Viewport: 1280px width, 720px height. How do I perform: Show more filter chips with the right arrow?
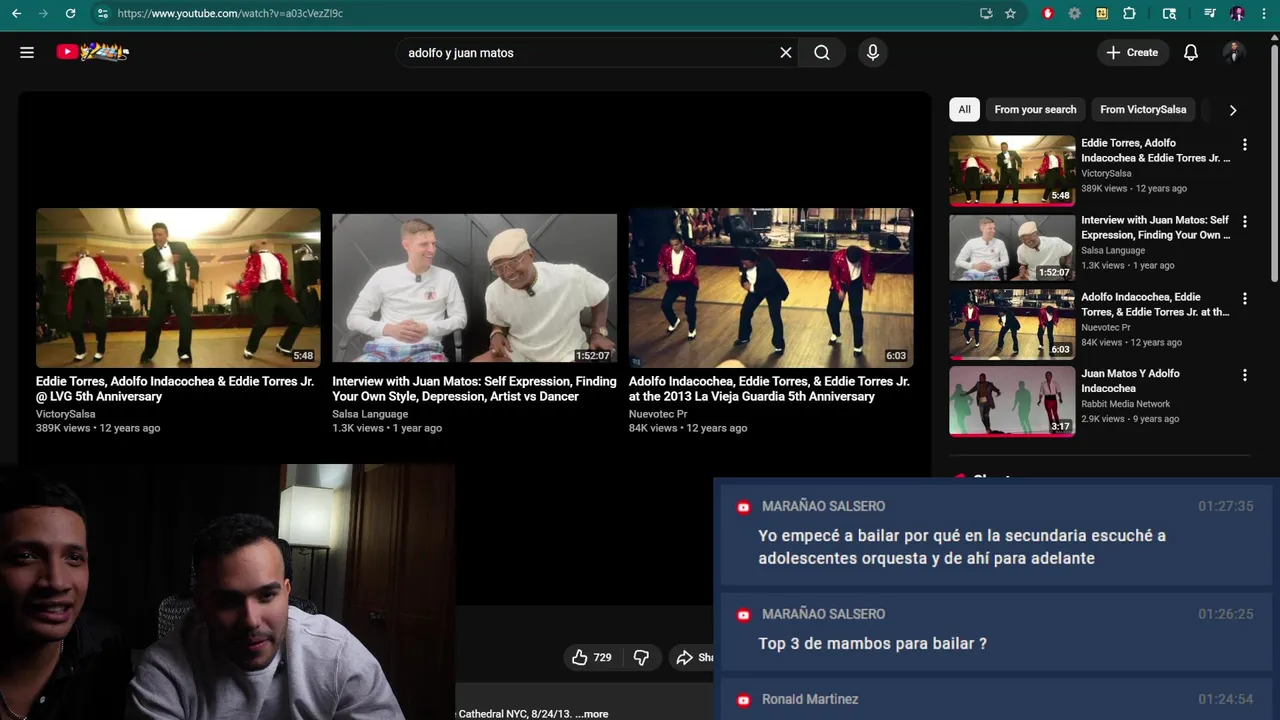[1233, 110]
